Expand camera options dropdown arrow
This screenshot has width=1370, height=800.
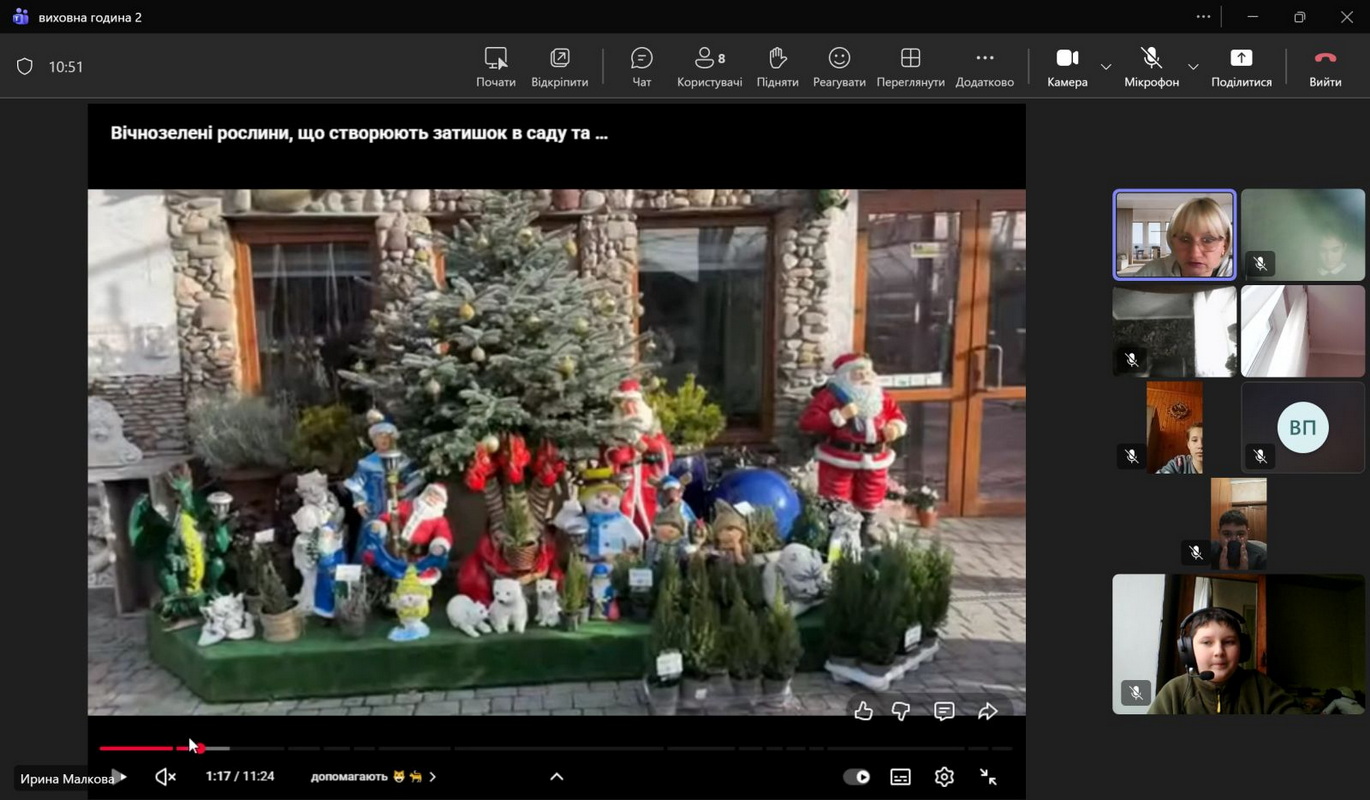coord(1106,67)
